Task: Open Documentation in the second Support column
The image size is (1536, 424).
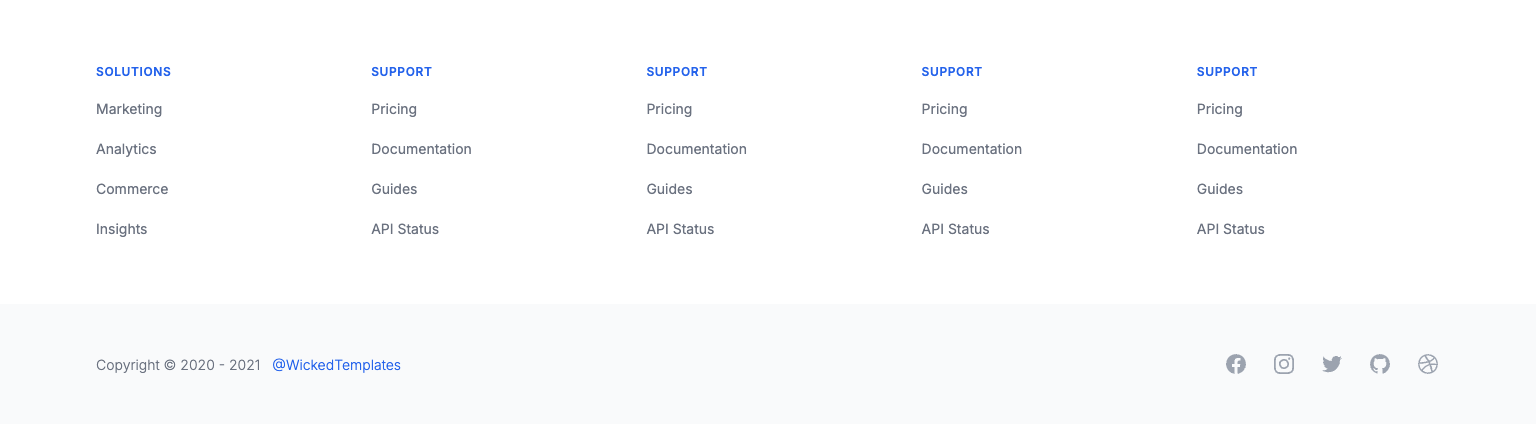Action: [x=696, y=149]
